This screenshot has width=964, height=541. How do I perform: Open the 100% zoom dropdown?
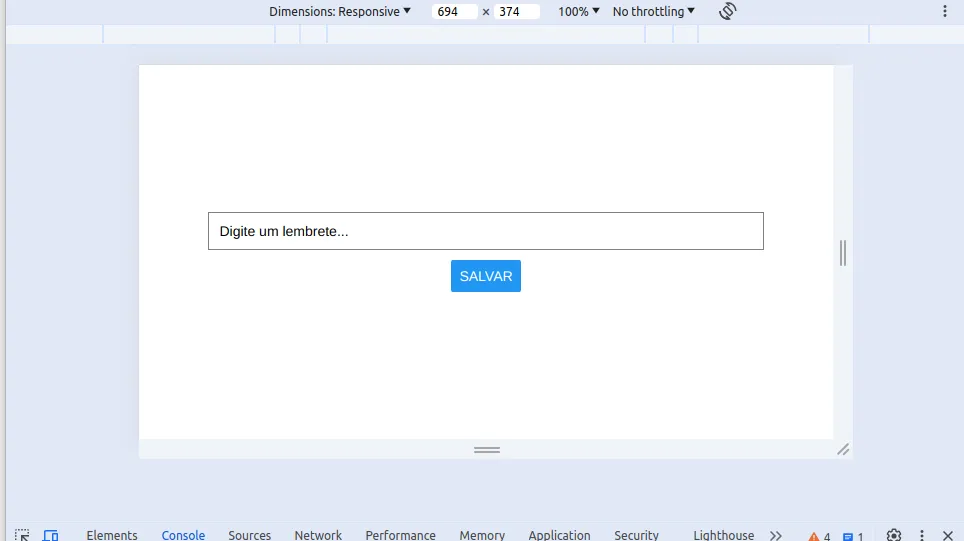(x=579, y=11)
